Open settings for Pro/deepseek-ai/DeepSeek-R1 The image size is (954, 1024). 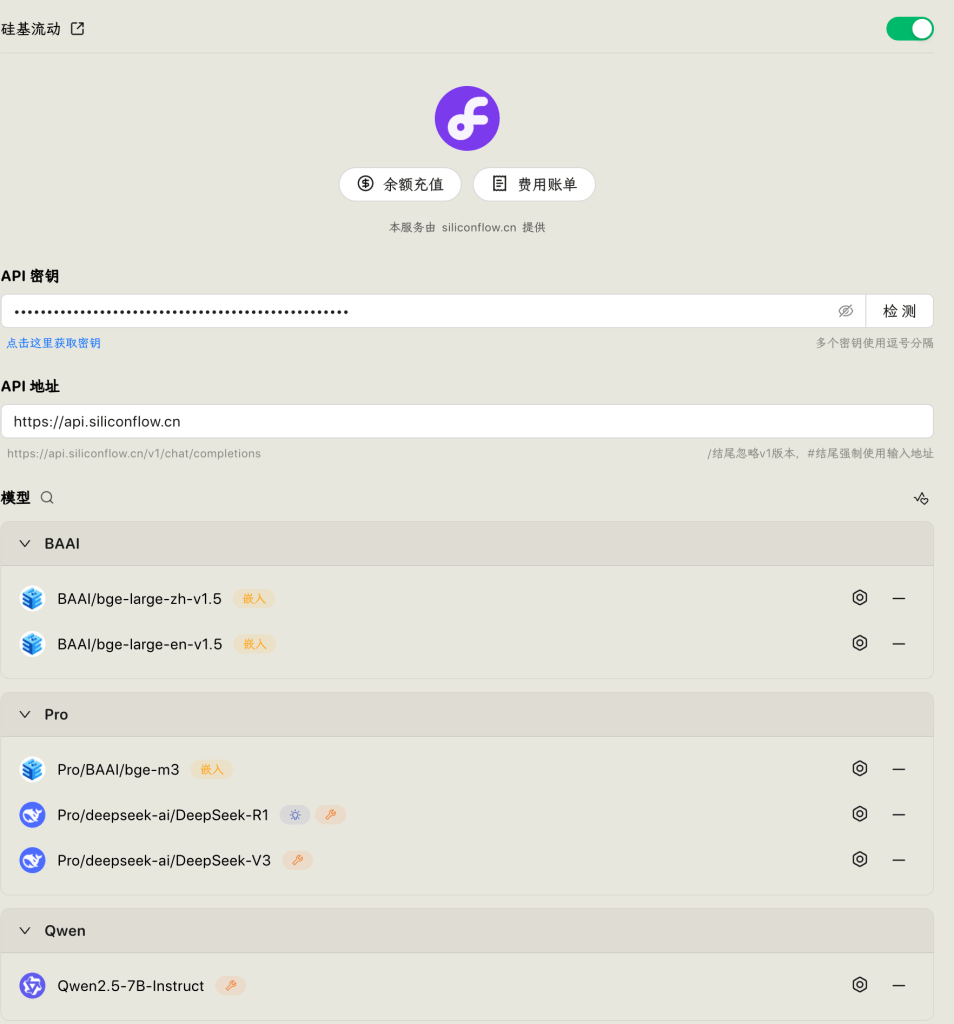(x=859, y=814)
